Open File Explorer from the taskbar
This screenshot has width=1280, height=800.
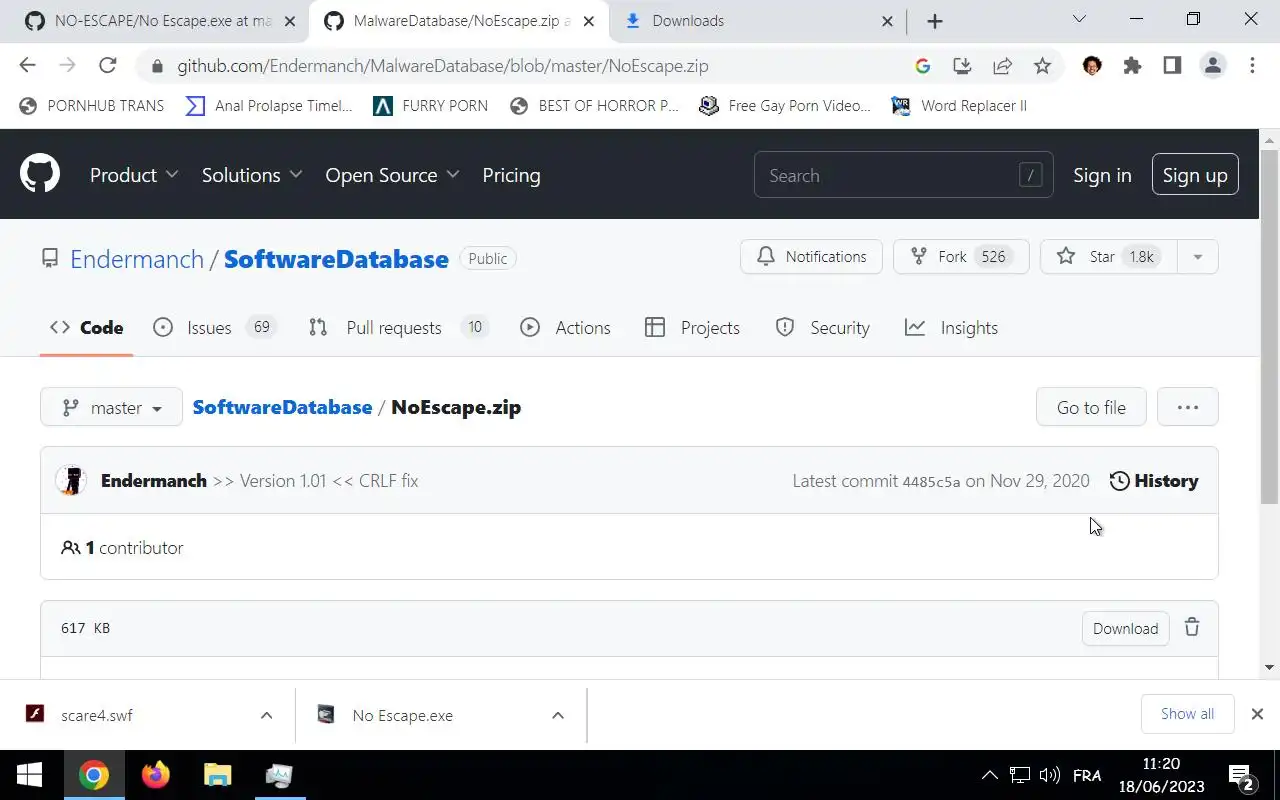tap(217, 775)
